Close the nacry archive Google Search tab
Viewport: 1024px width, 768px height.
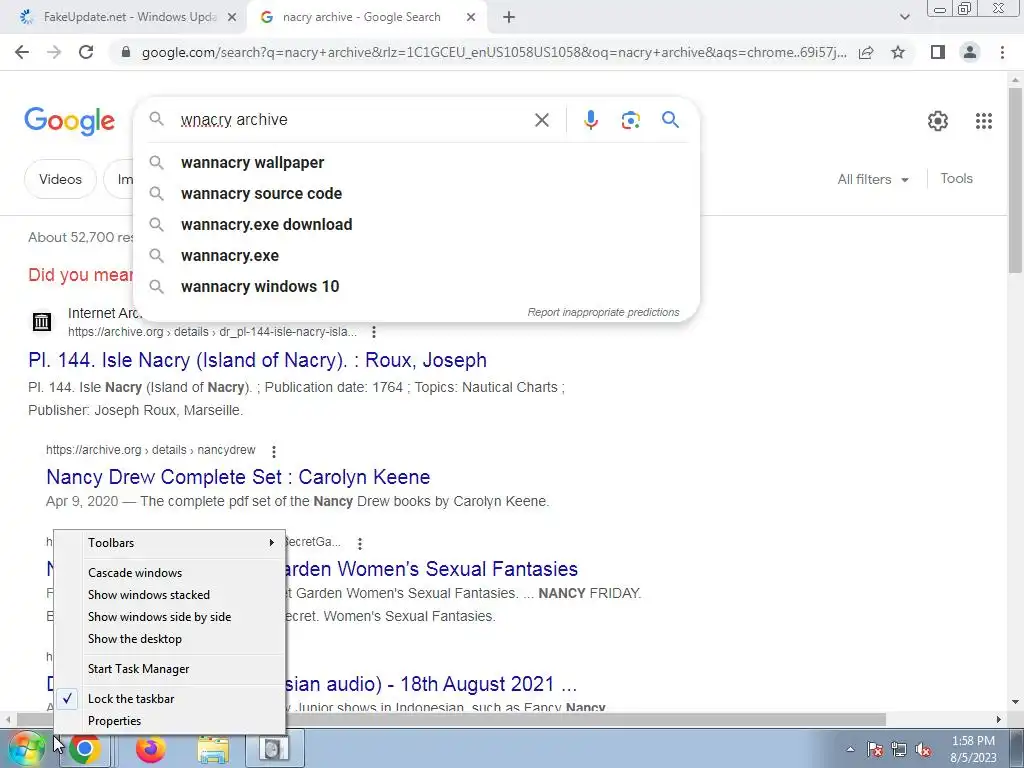pos(471,18)
